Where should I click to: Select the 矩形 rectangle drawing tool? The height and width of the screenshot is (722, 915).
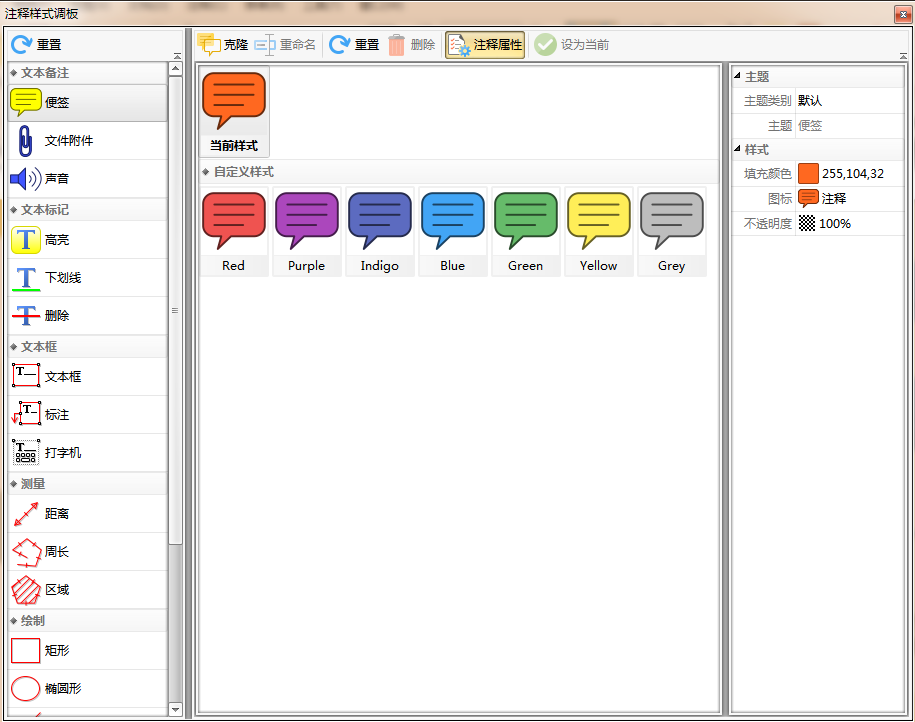point(88,650)
